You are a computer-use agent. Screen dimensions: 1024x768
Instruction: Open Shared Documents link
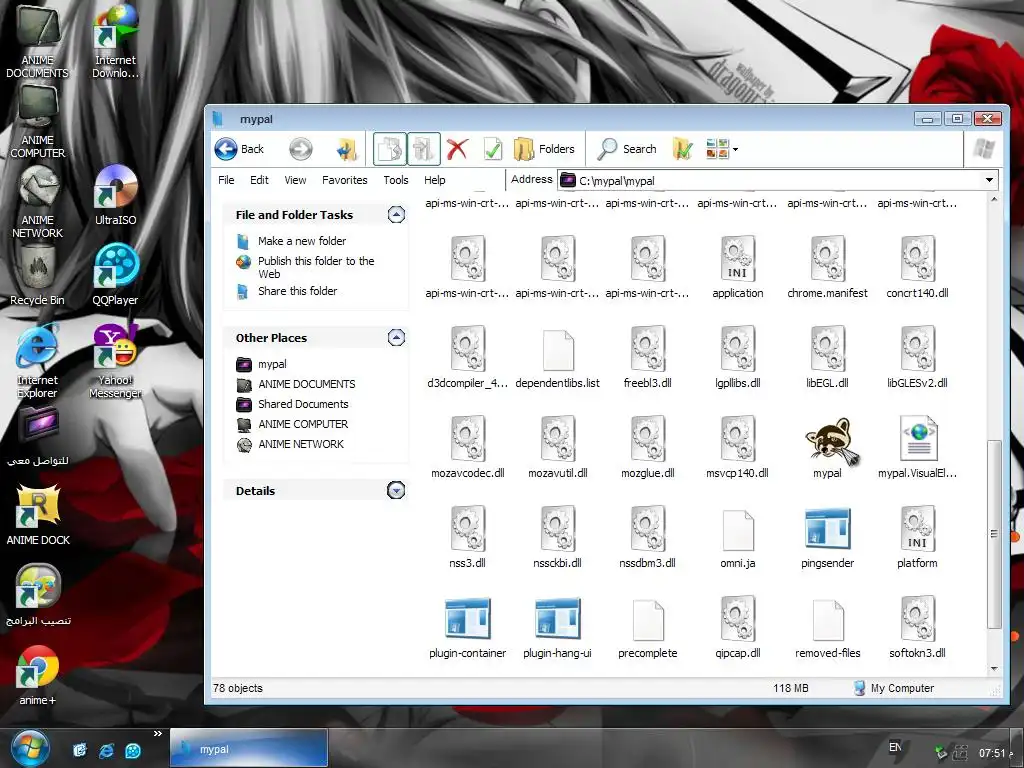coord(303,404)
